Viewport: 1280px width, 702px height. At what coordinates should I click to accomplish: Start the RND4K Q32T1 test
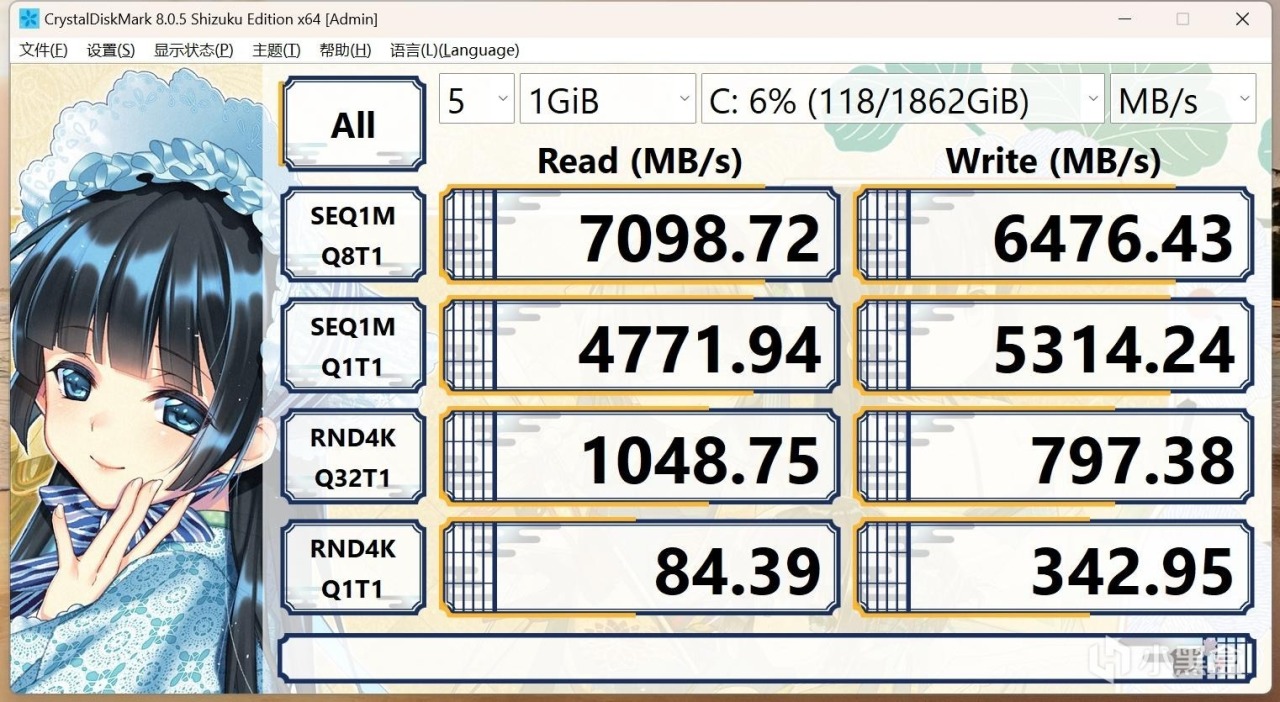pos(354,458)
